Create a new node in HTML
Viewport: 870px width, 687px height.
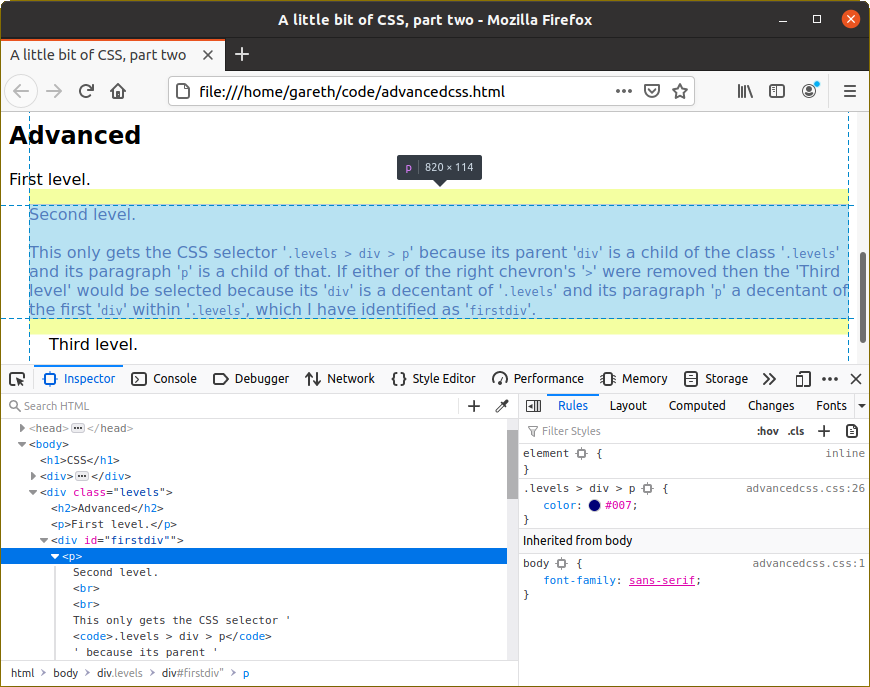point(474,406)
